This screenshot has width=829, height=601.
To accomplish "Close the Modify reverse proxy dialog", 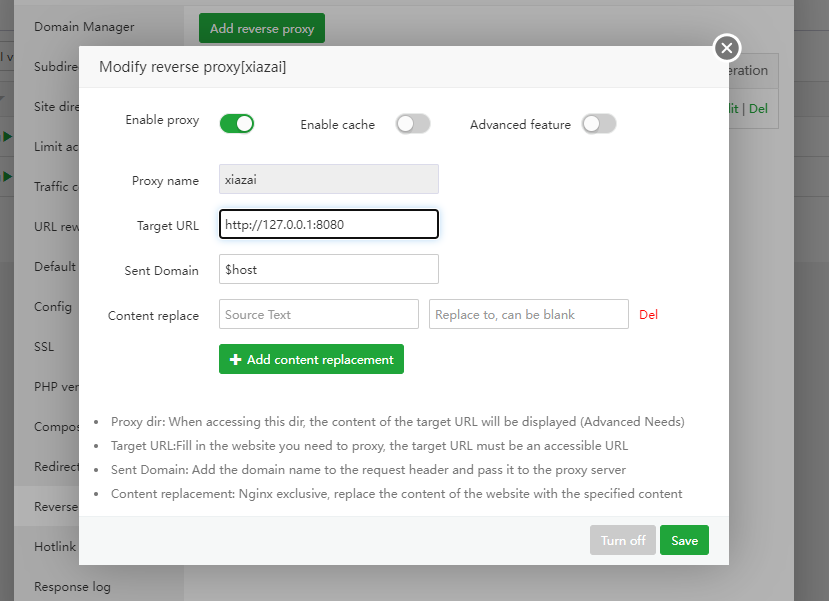I will [x=727, y=48].
